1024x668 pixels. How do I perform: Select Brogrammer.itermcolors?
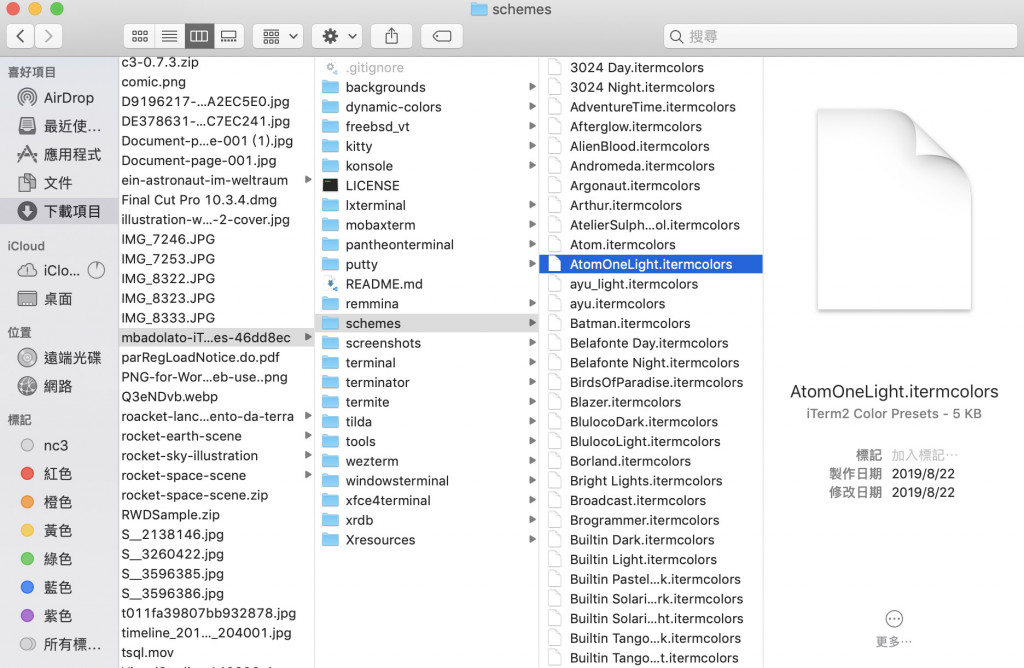(651, 520)
